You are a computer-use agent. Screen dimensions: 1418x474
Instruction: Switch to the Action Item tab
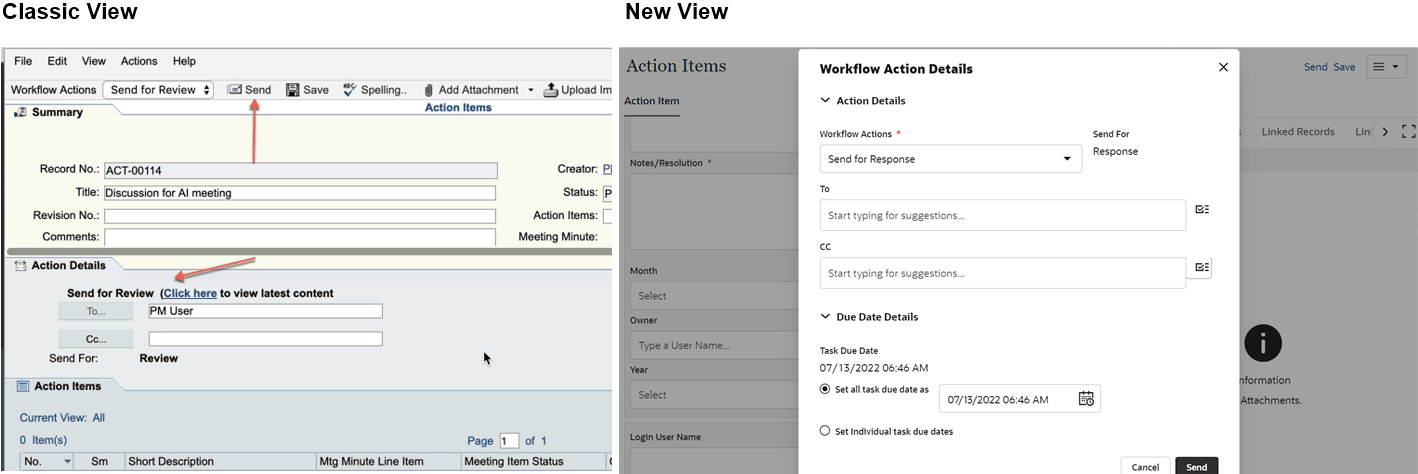pyautogui.click(x=651, y=101)
